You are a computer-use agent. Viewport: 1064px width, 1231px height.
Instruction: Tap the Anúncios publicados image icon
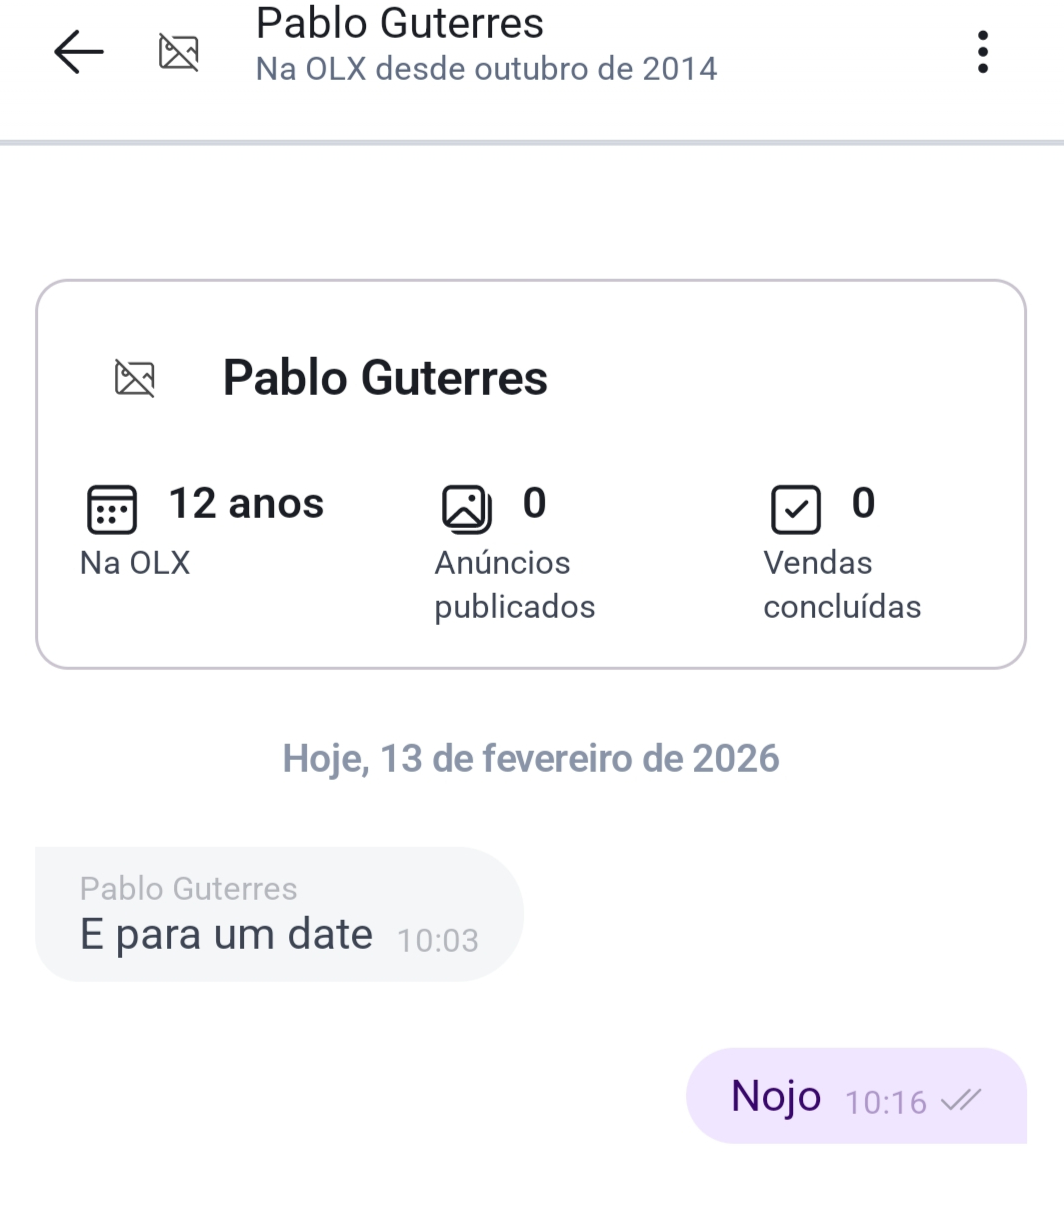(x=466, y=508)
